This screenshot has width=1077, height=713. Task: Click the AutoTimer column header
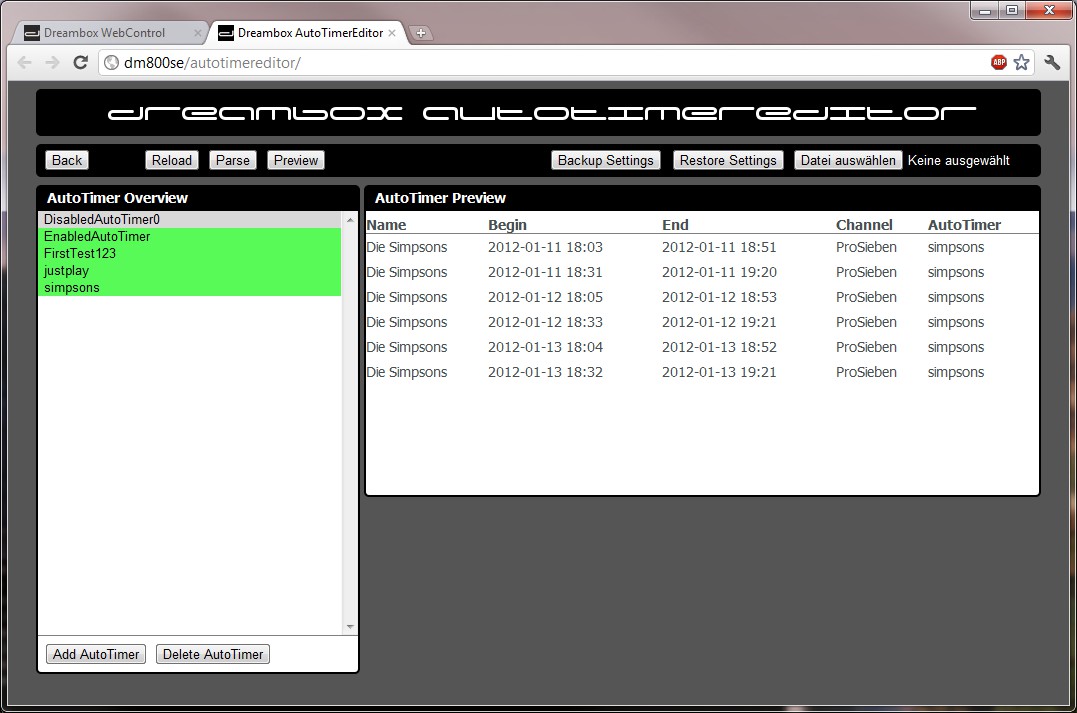pos(964,225)
